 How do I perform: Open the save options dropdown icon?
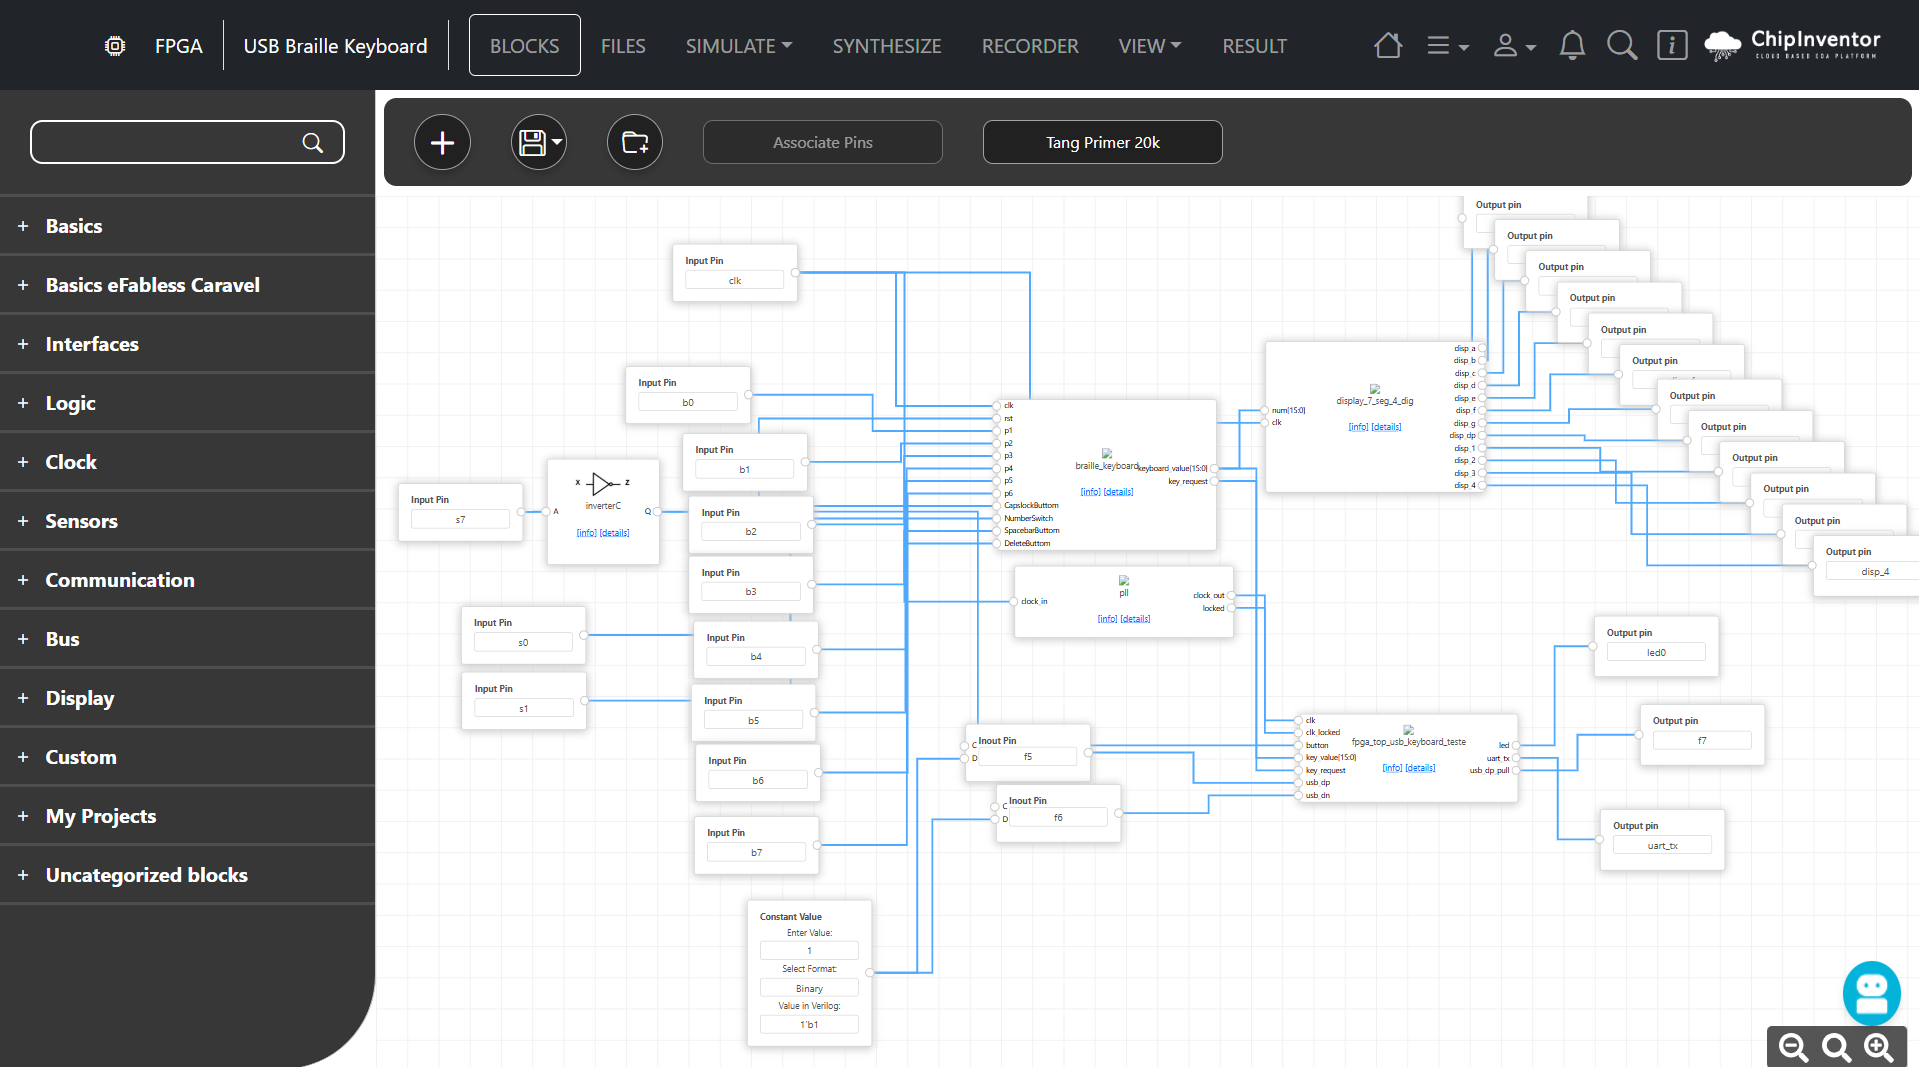pyautogui.click(x=539, y=143)
